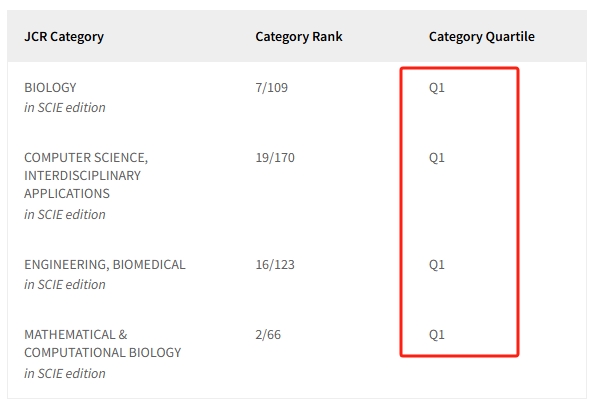This screenshot has width=596, height=405.
Task: Click the Category Rank column header
Action: (299, 37)
